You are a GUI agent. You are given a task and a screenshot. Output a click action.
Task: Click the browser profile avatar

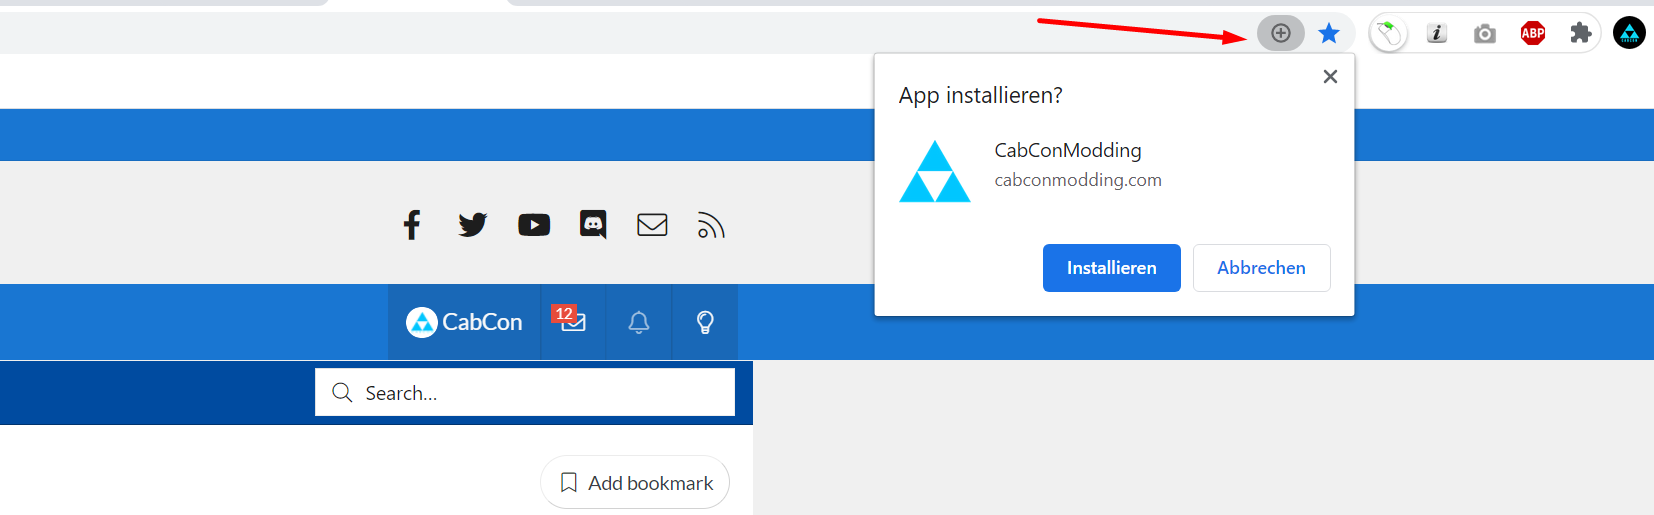[1629, 34]
